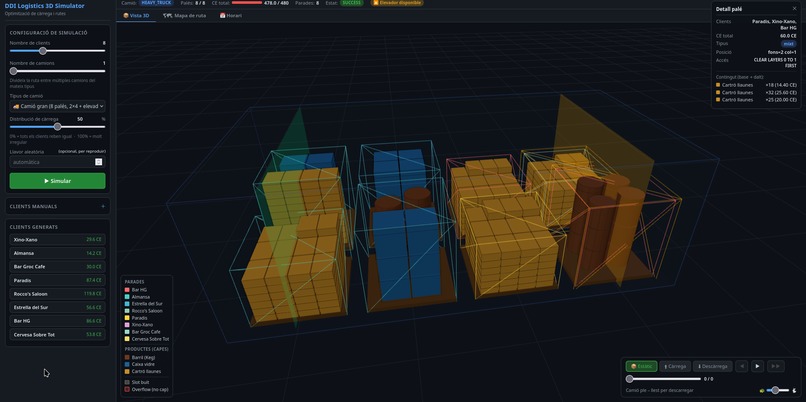806x402 pixels.
Task: Select the Estàtic mode button
Action: click(641, 367)
